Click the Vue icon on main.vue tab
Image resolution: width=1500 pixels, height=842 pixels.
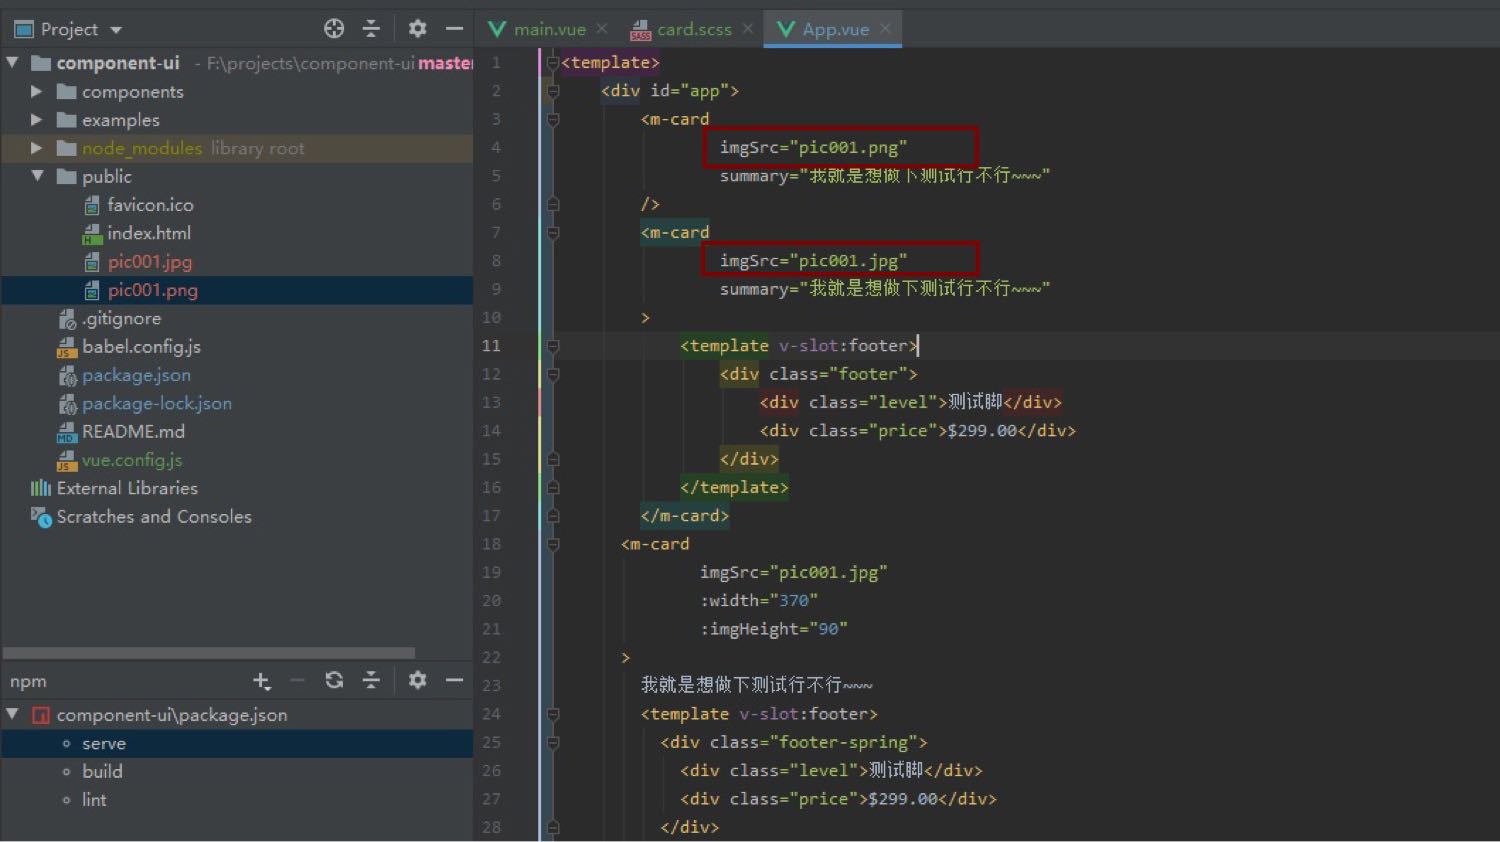tap(497, 29)
